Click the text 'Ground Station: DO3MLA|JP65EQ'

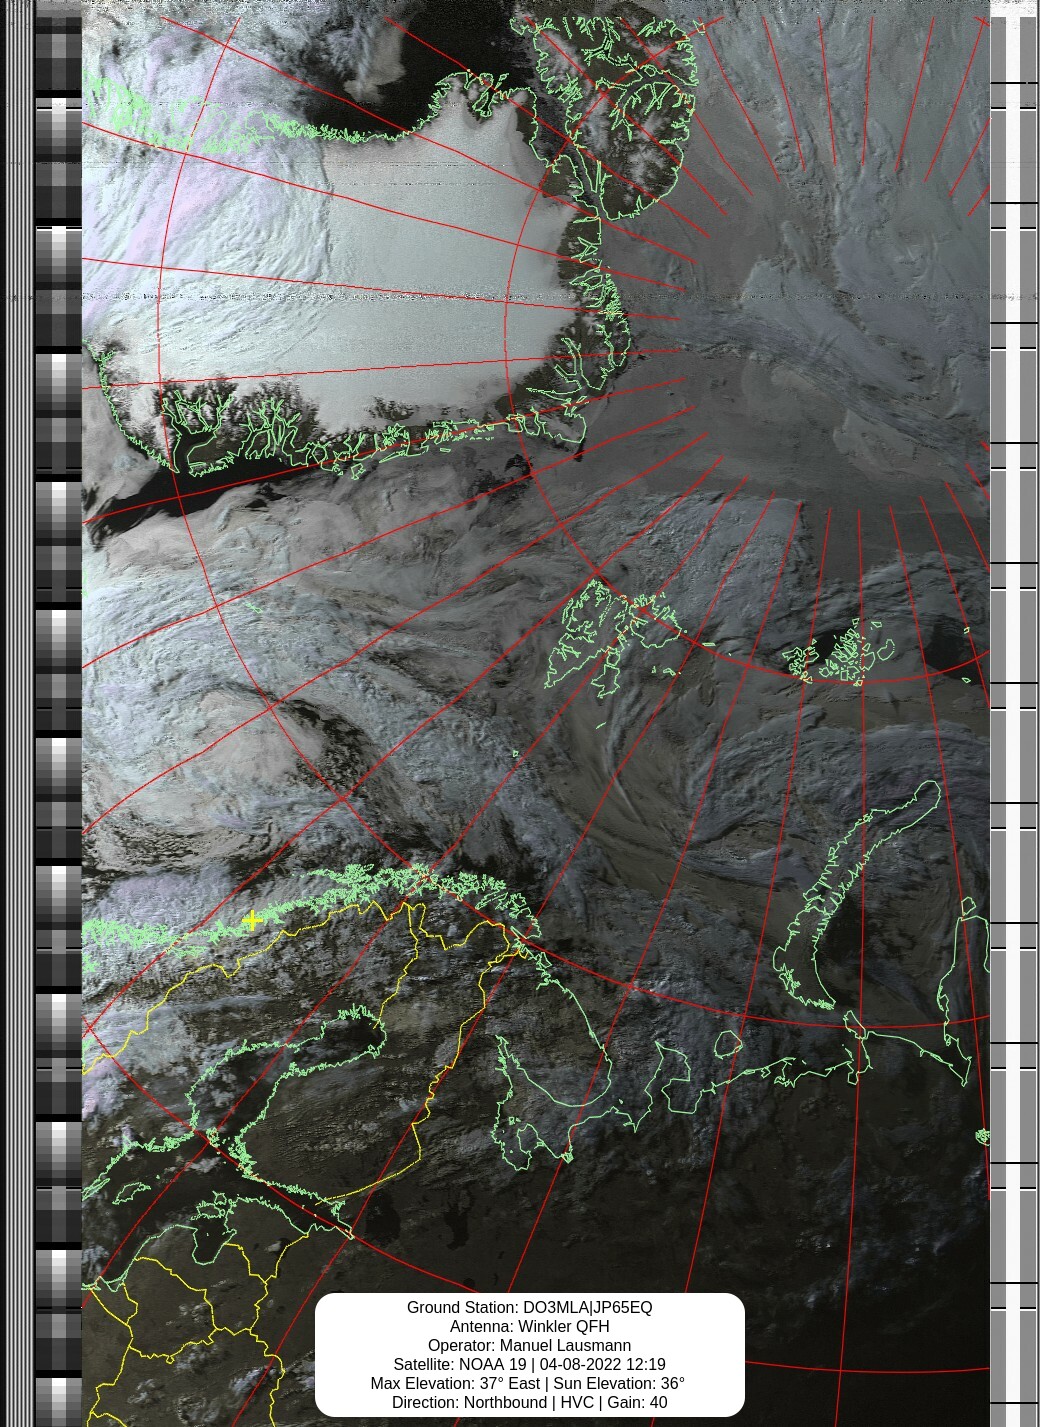point(529,1307)
